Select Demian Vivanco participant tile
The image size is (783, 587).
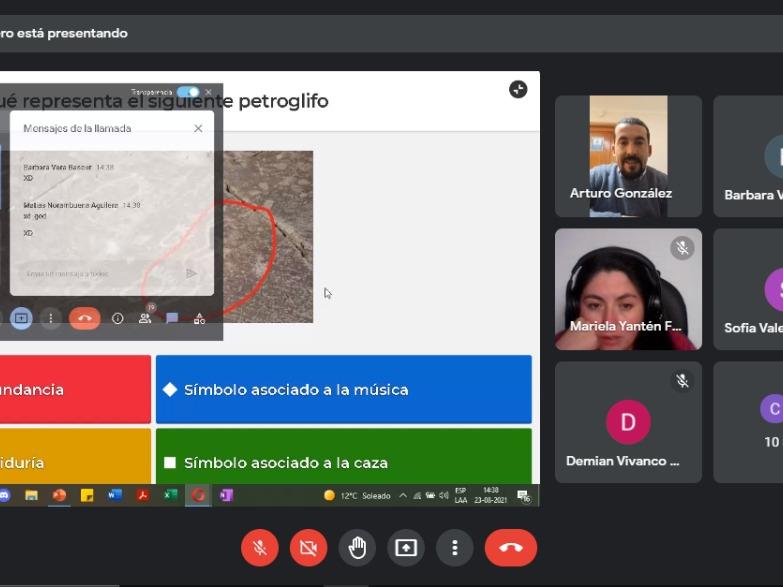coord(628,422)
